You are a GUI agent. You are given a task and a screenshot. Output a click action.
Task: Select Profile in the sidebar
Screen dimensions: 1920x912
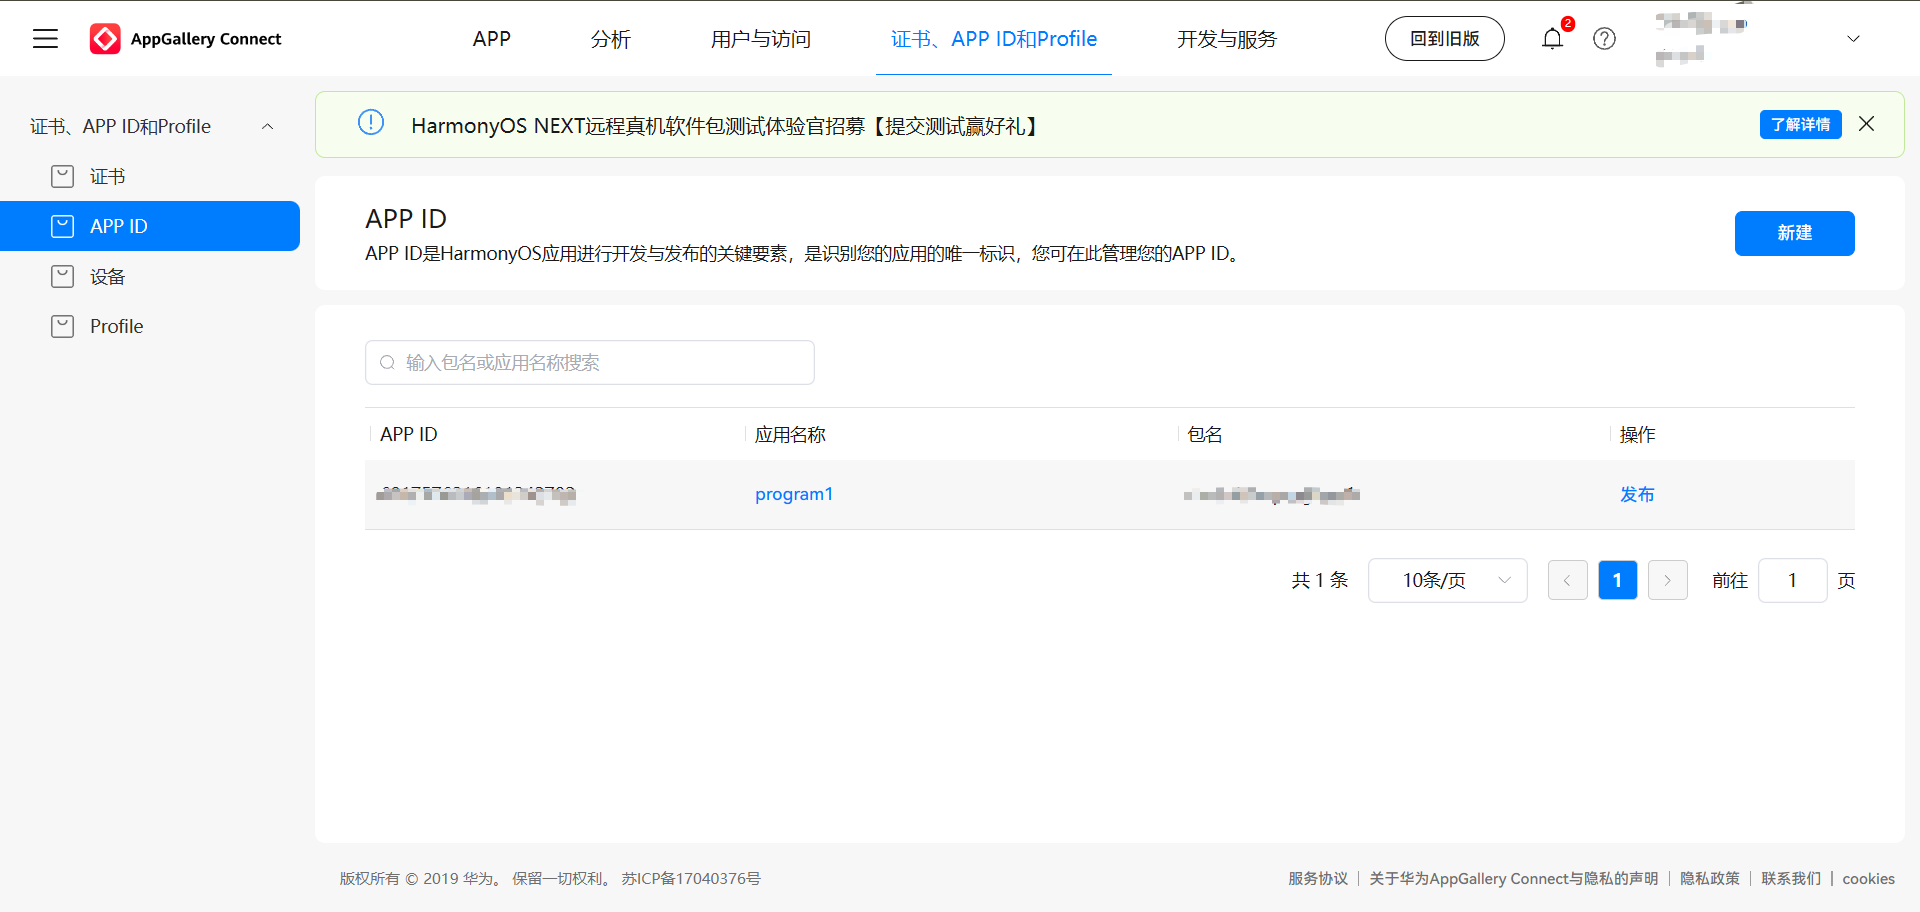pos(150,326)
